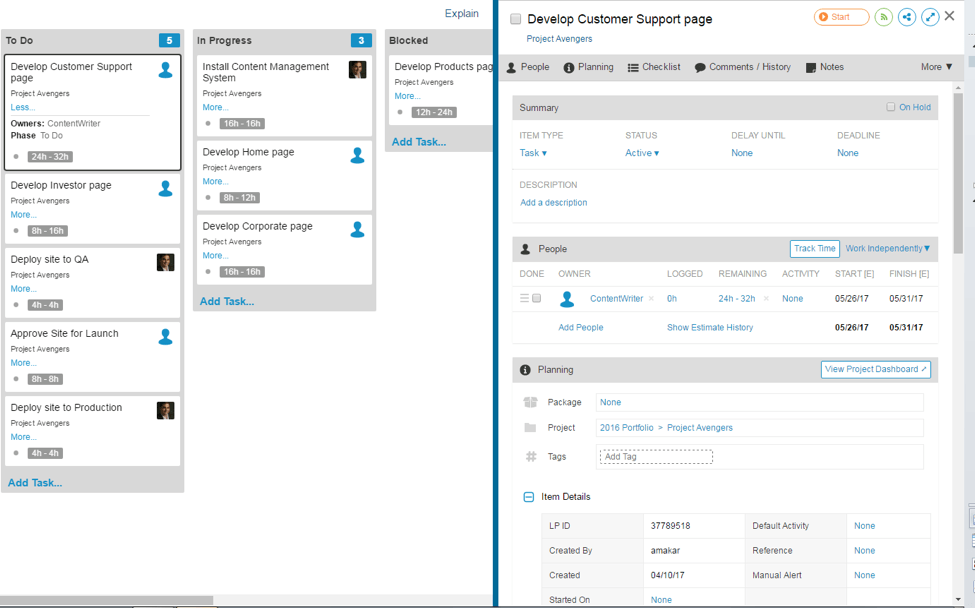Click ContentWriter avatar icon in People table
Image resolution: width=975 pixels, height=608 pixels.
click(566, 299)
